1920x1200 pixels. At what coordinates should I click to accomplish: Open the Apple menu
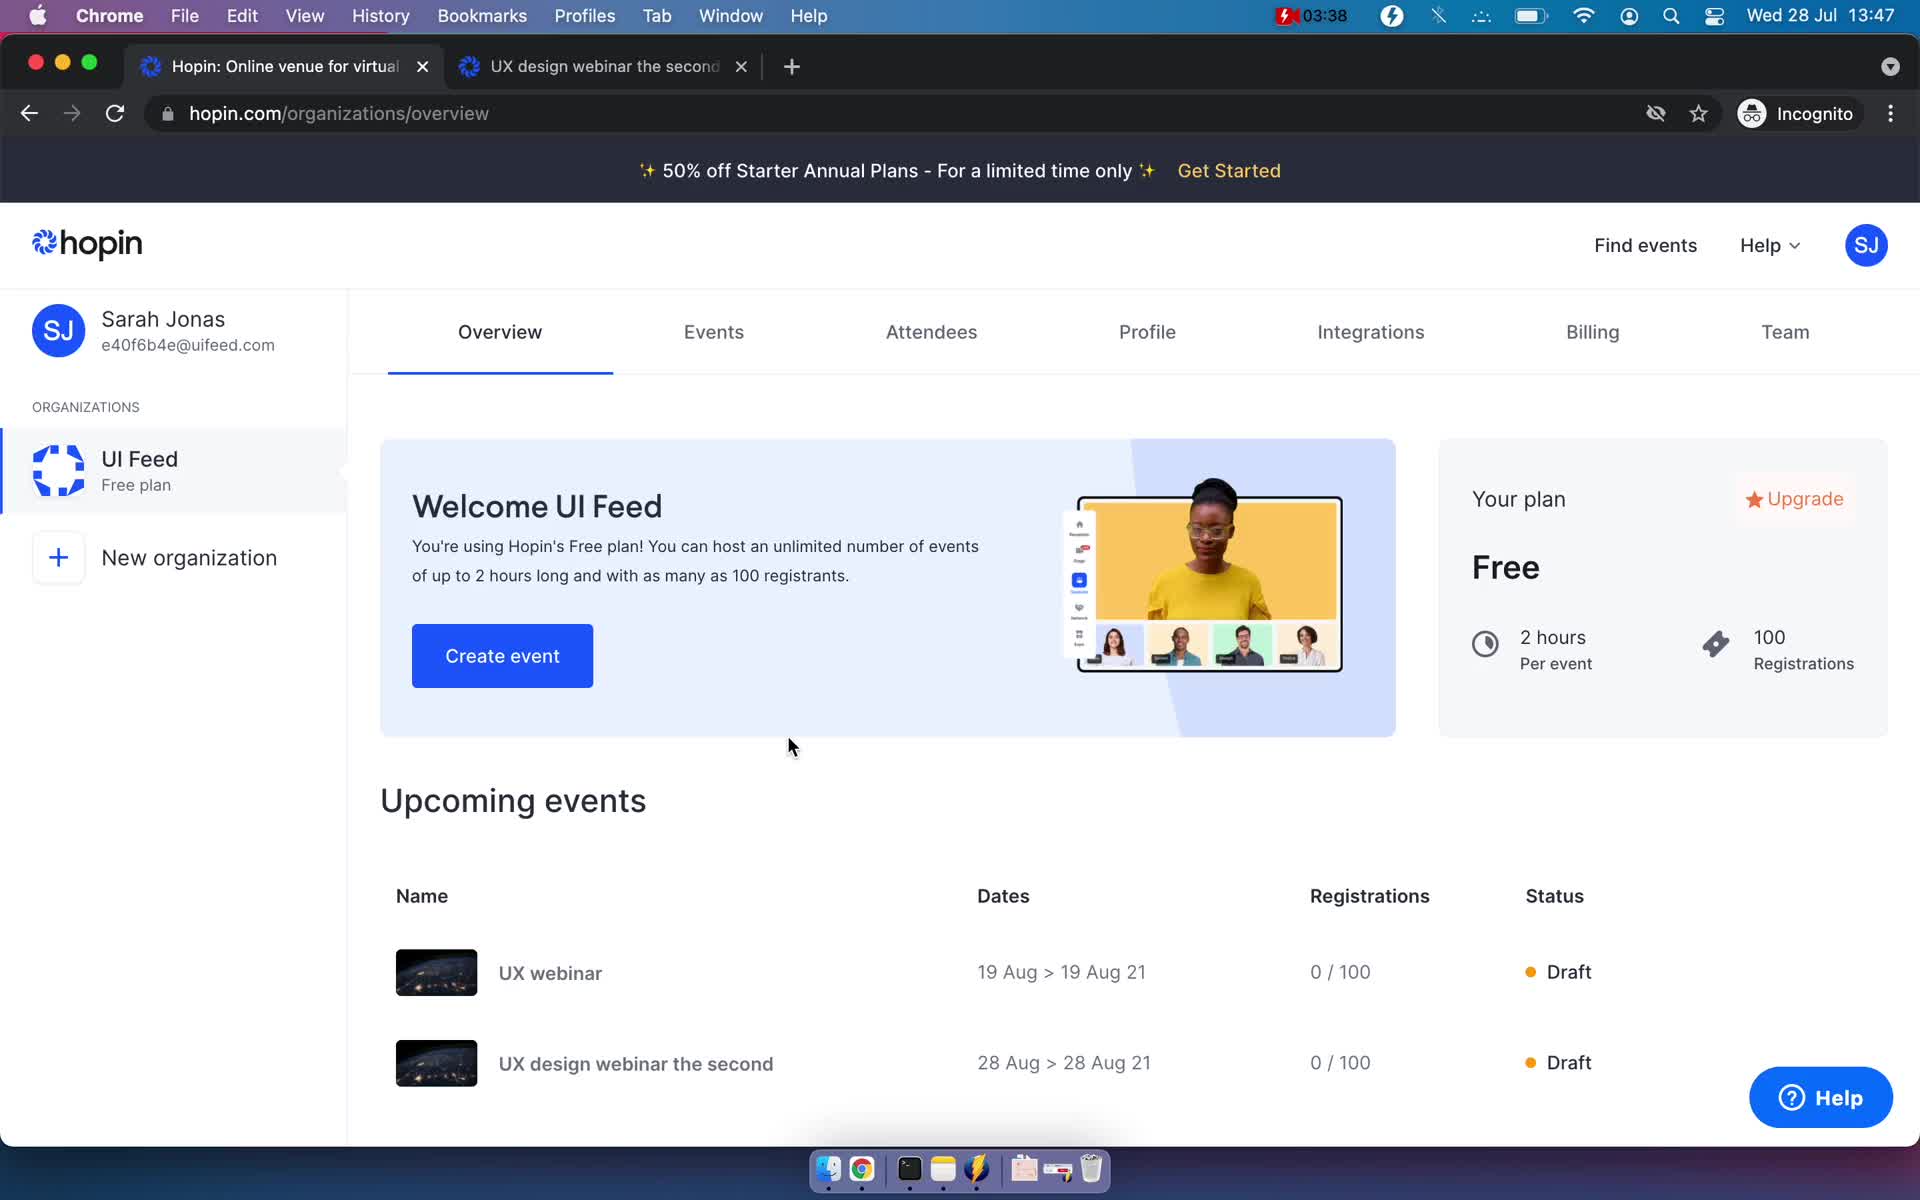tap(38, 16)
